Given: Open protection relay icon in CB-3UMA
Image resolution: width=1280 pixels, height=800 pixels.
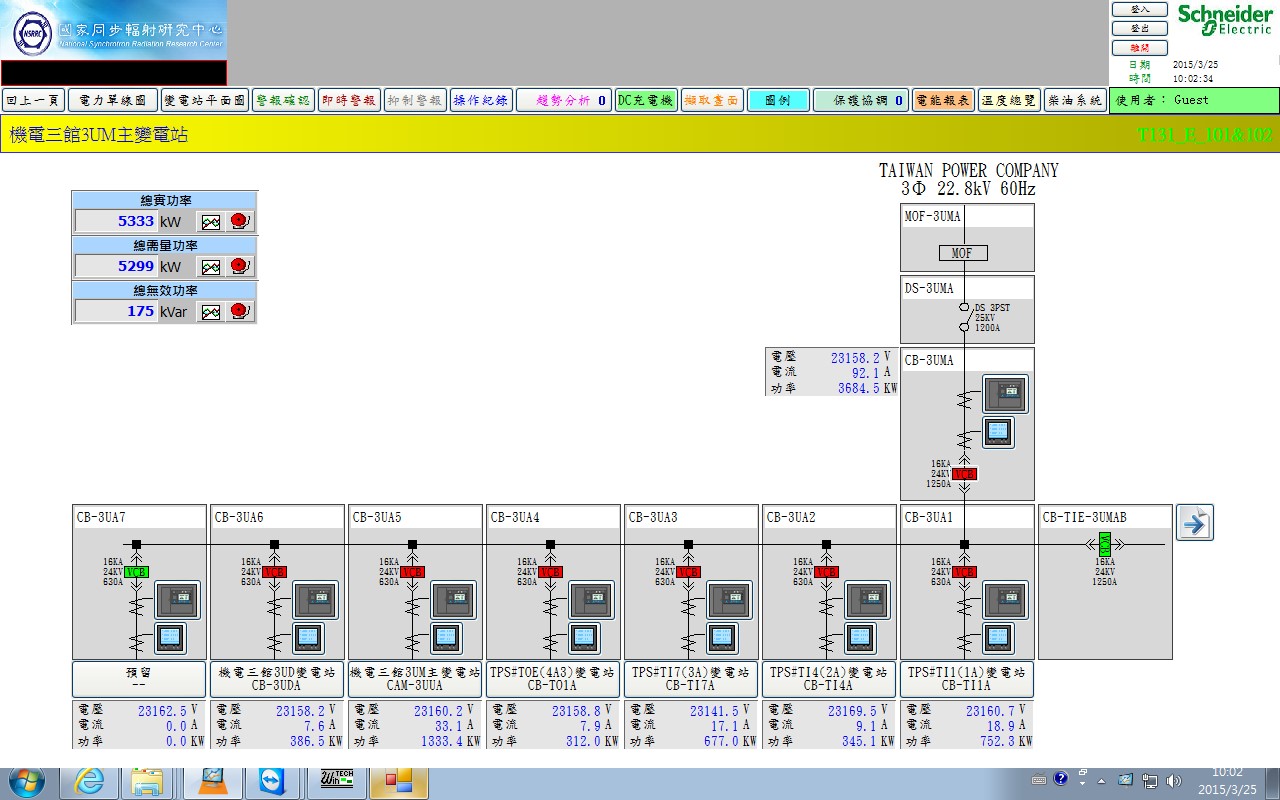Looking at the screenshot, I should 1005,394.
